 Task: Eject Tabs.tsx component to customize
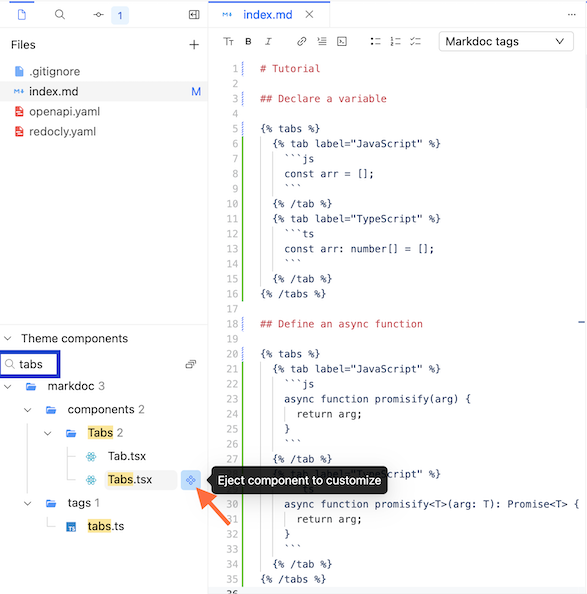point(190,480)
